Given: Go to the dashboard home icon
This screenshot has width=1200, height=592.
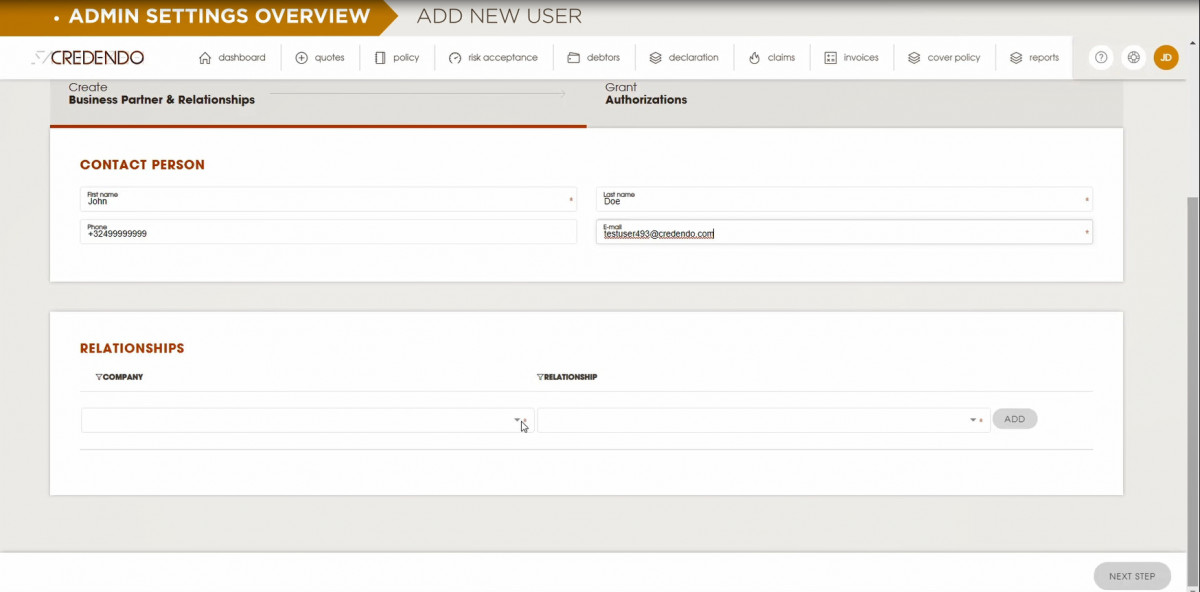Looking at the screenshot, I should coord(205,58).
